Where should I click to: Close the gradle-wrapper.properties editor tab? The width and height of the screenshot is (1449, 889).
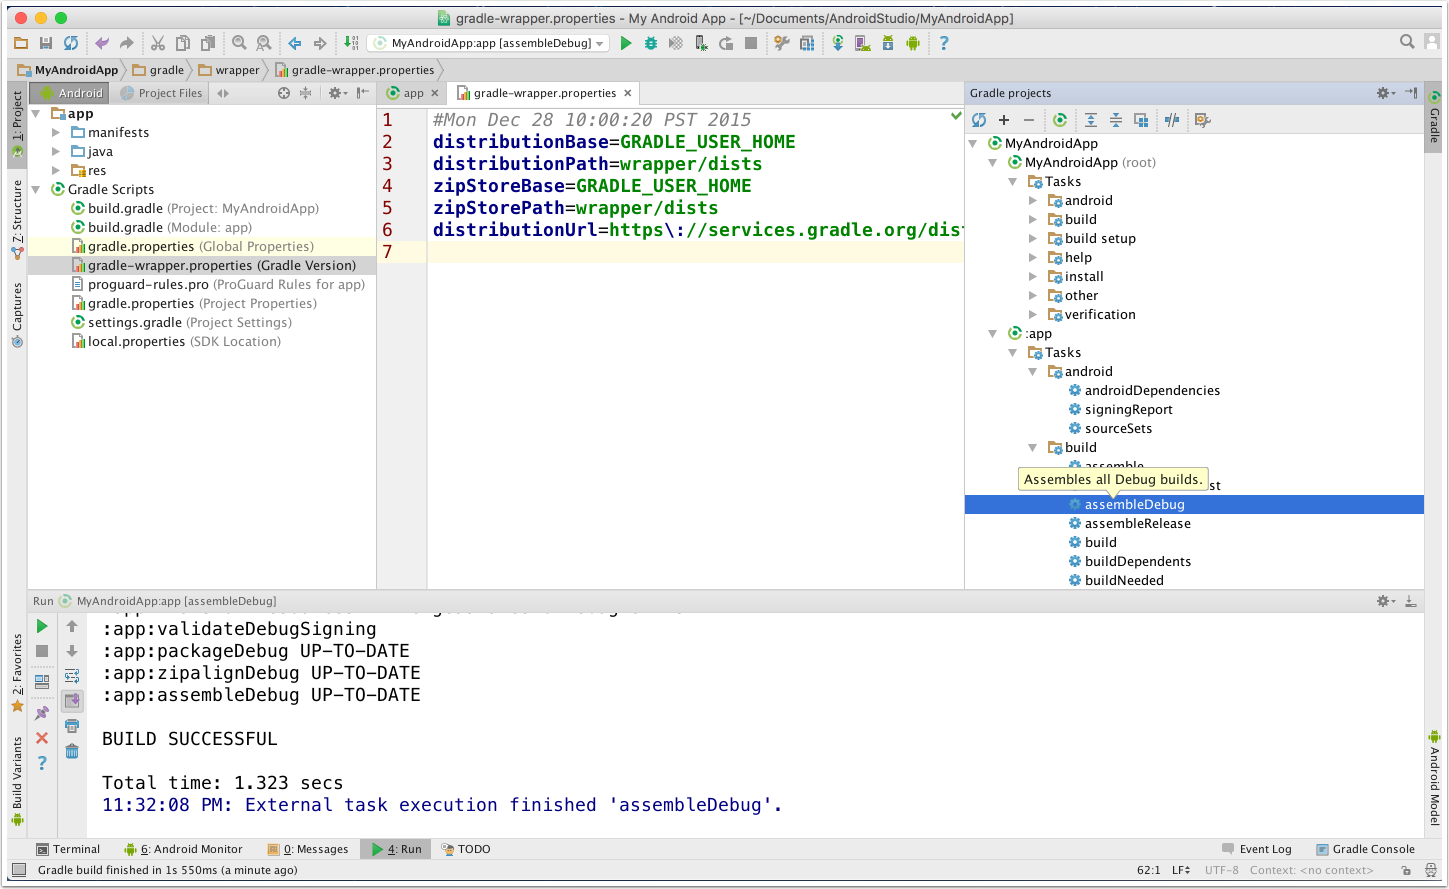click(x=628, y=93)
